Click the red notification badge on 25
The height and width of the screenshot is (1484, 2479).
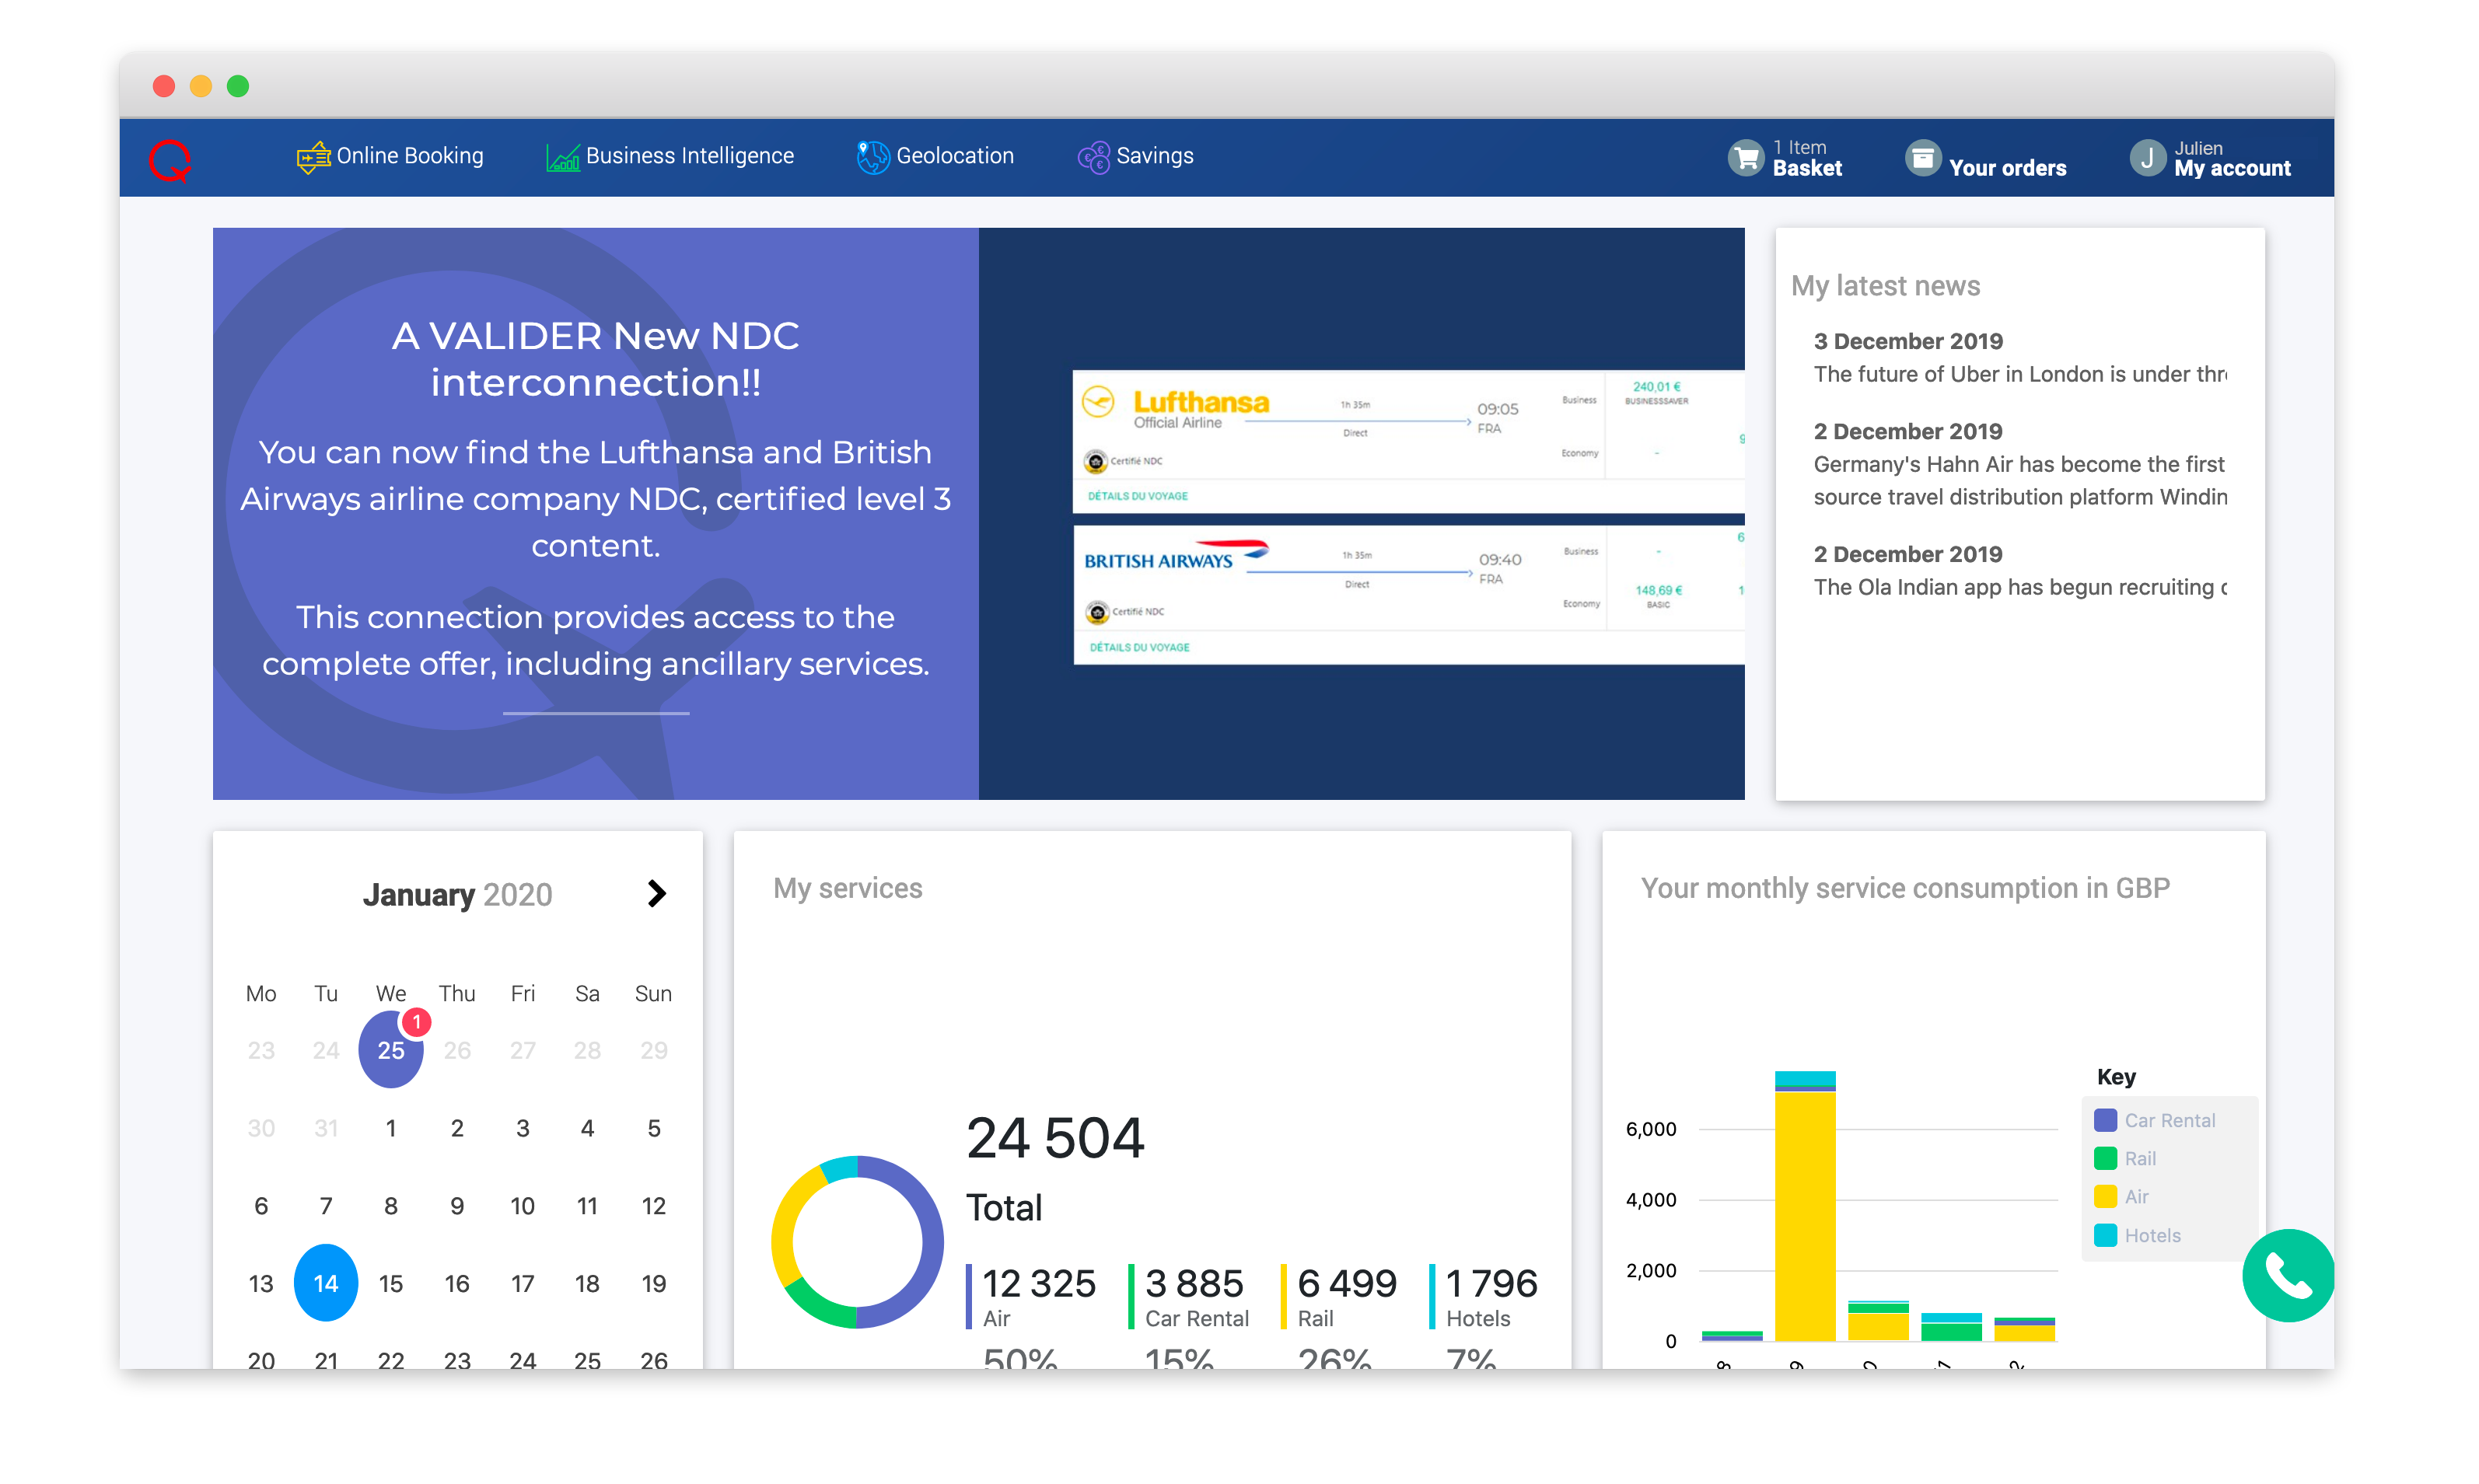416,1022
